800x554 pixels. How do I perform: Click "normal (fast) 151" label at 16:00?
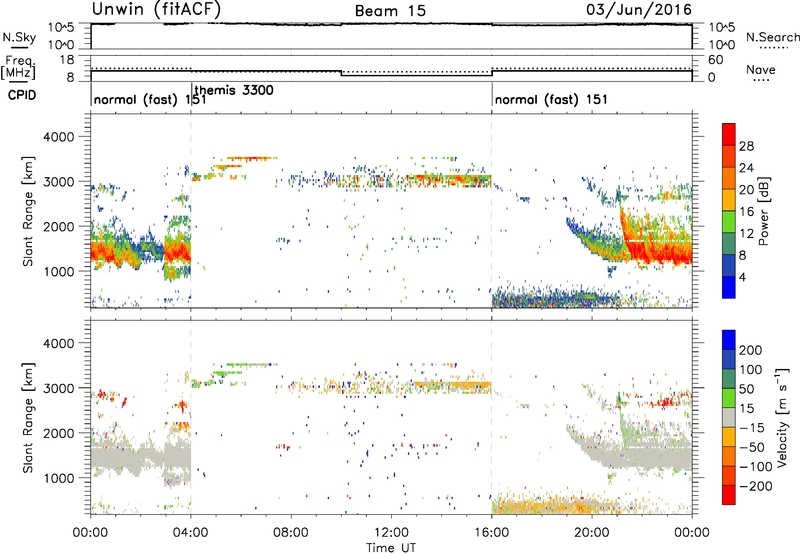(x=551, y=99)
